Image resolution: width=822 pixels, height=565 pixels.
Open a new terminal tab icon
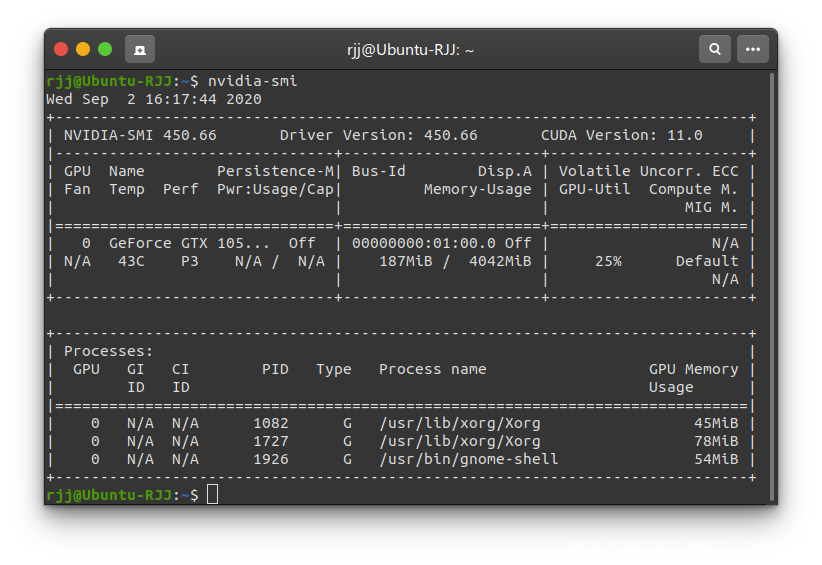coord(140,50)
